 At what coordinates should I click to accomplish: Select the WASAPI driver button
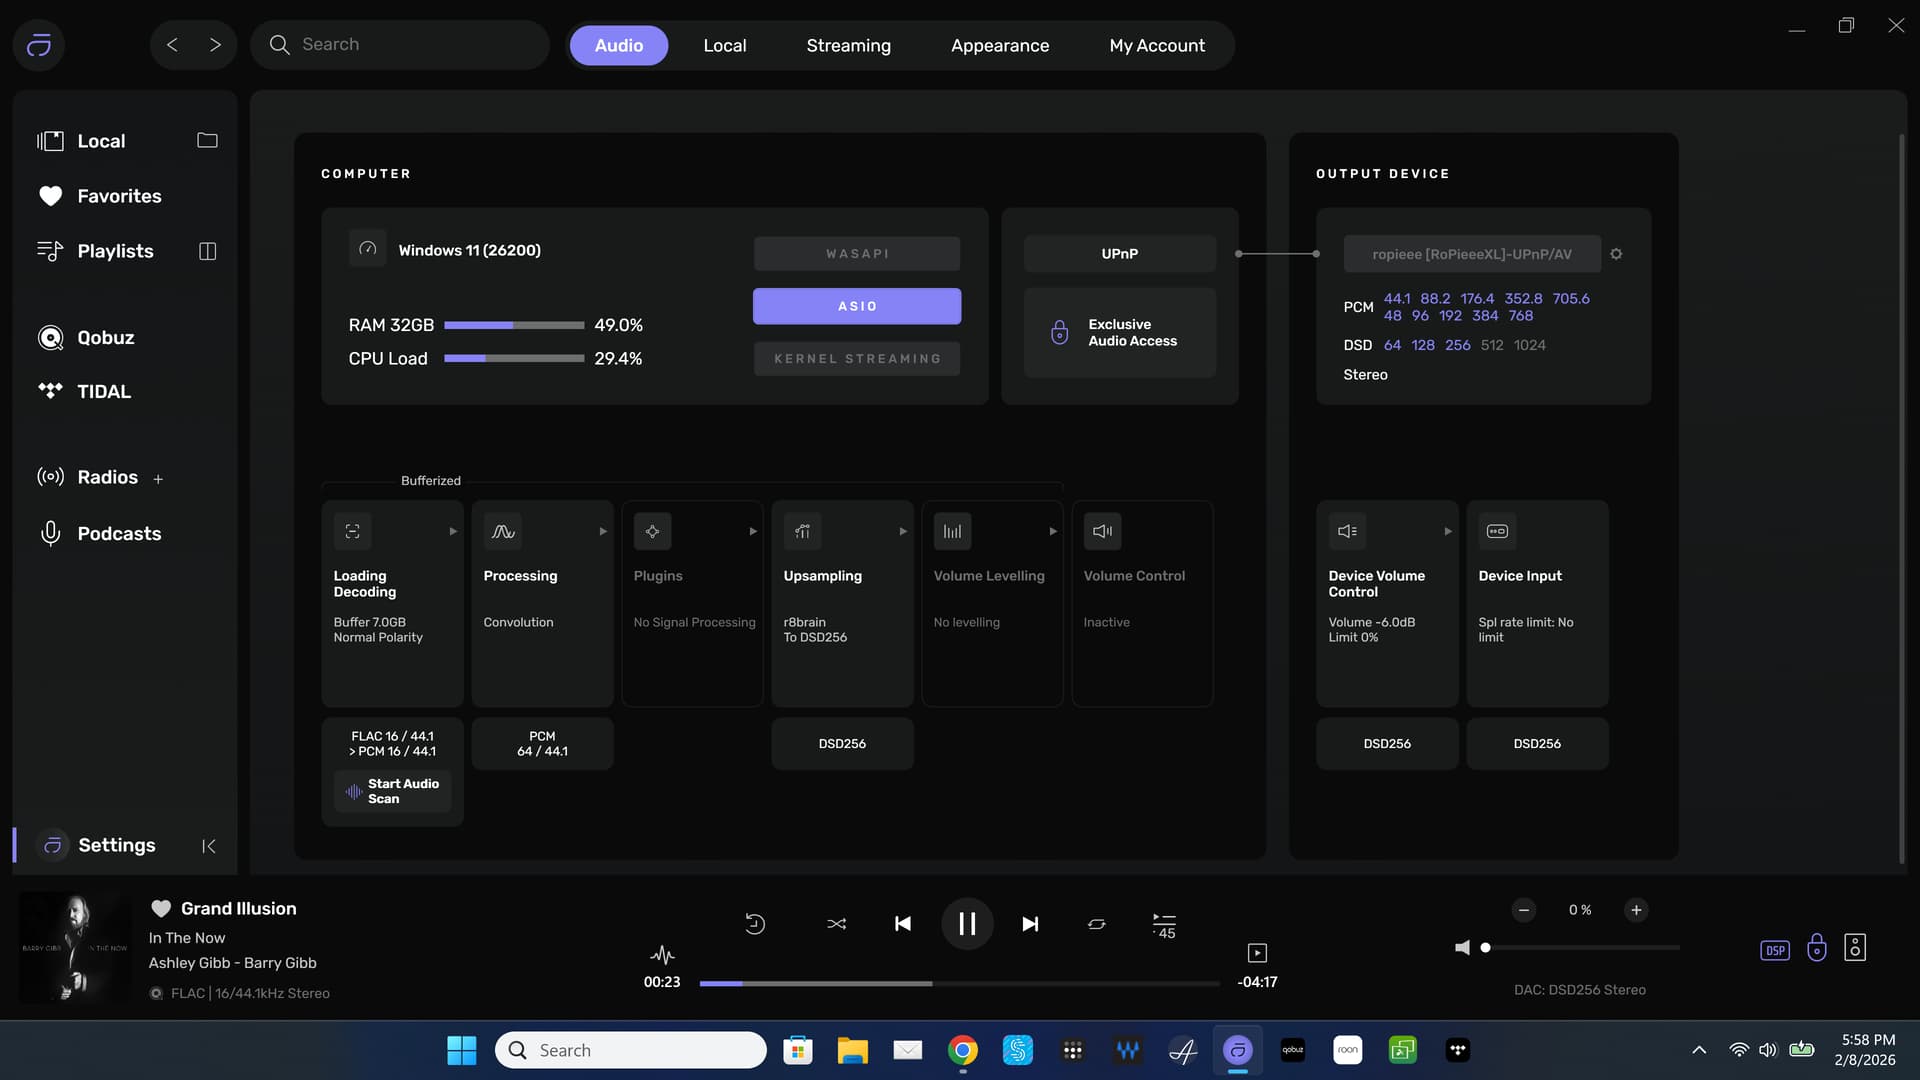tap(857, 254)
